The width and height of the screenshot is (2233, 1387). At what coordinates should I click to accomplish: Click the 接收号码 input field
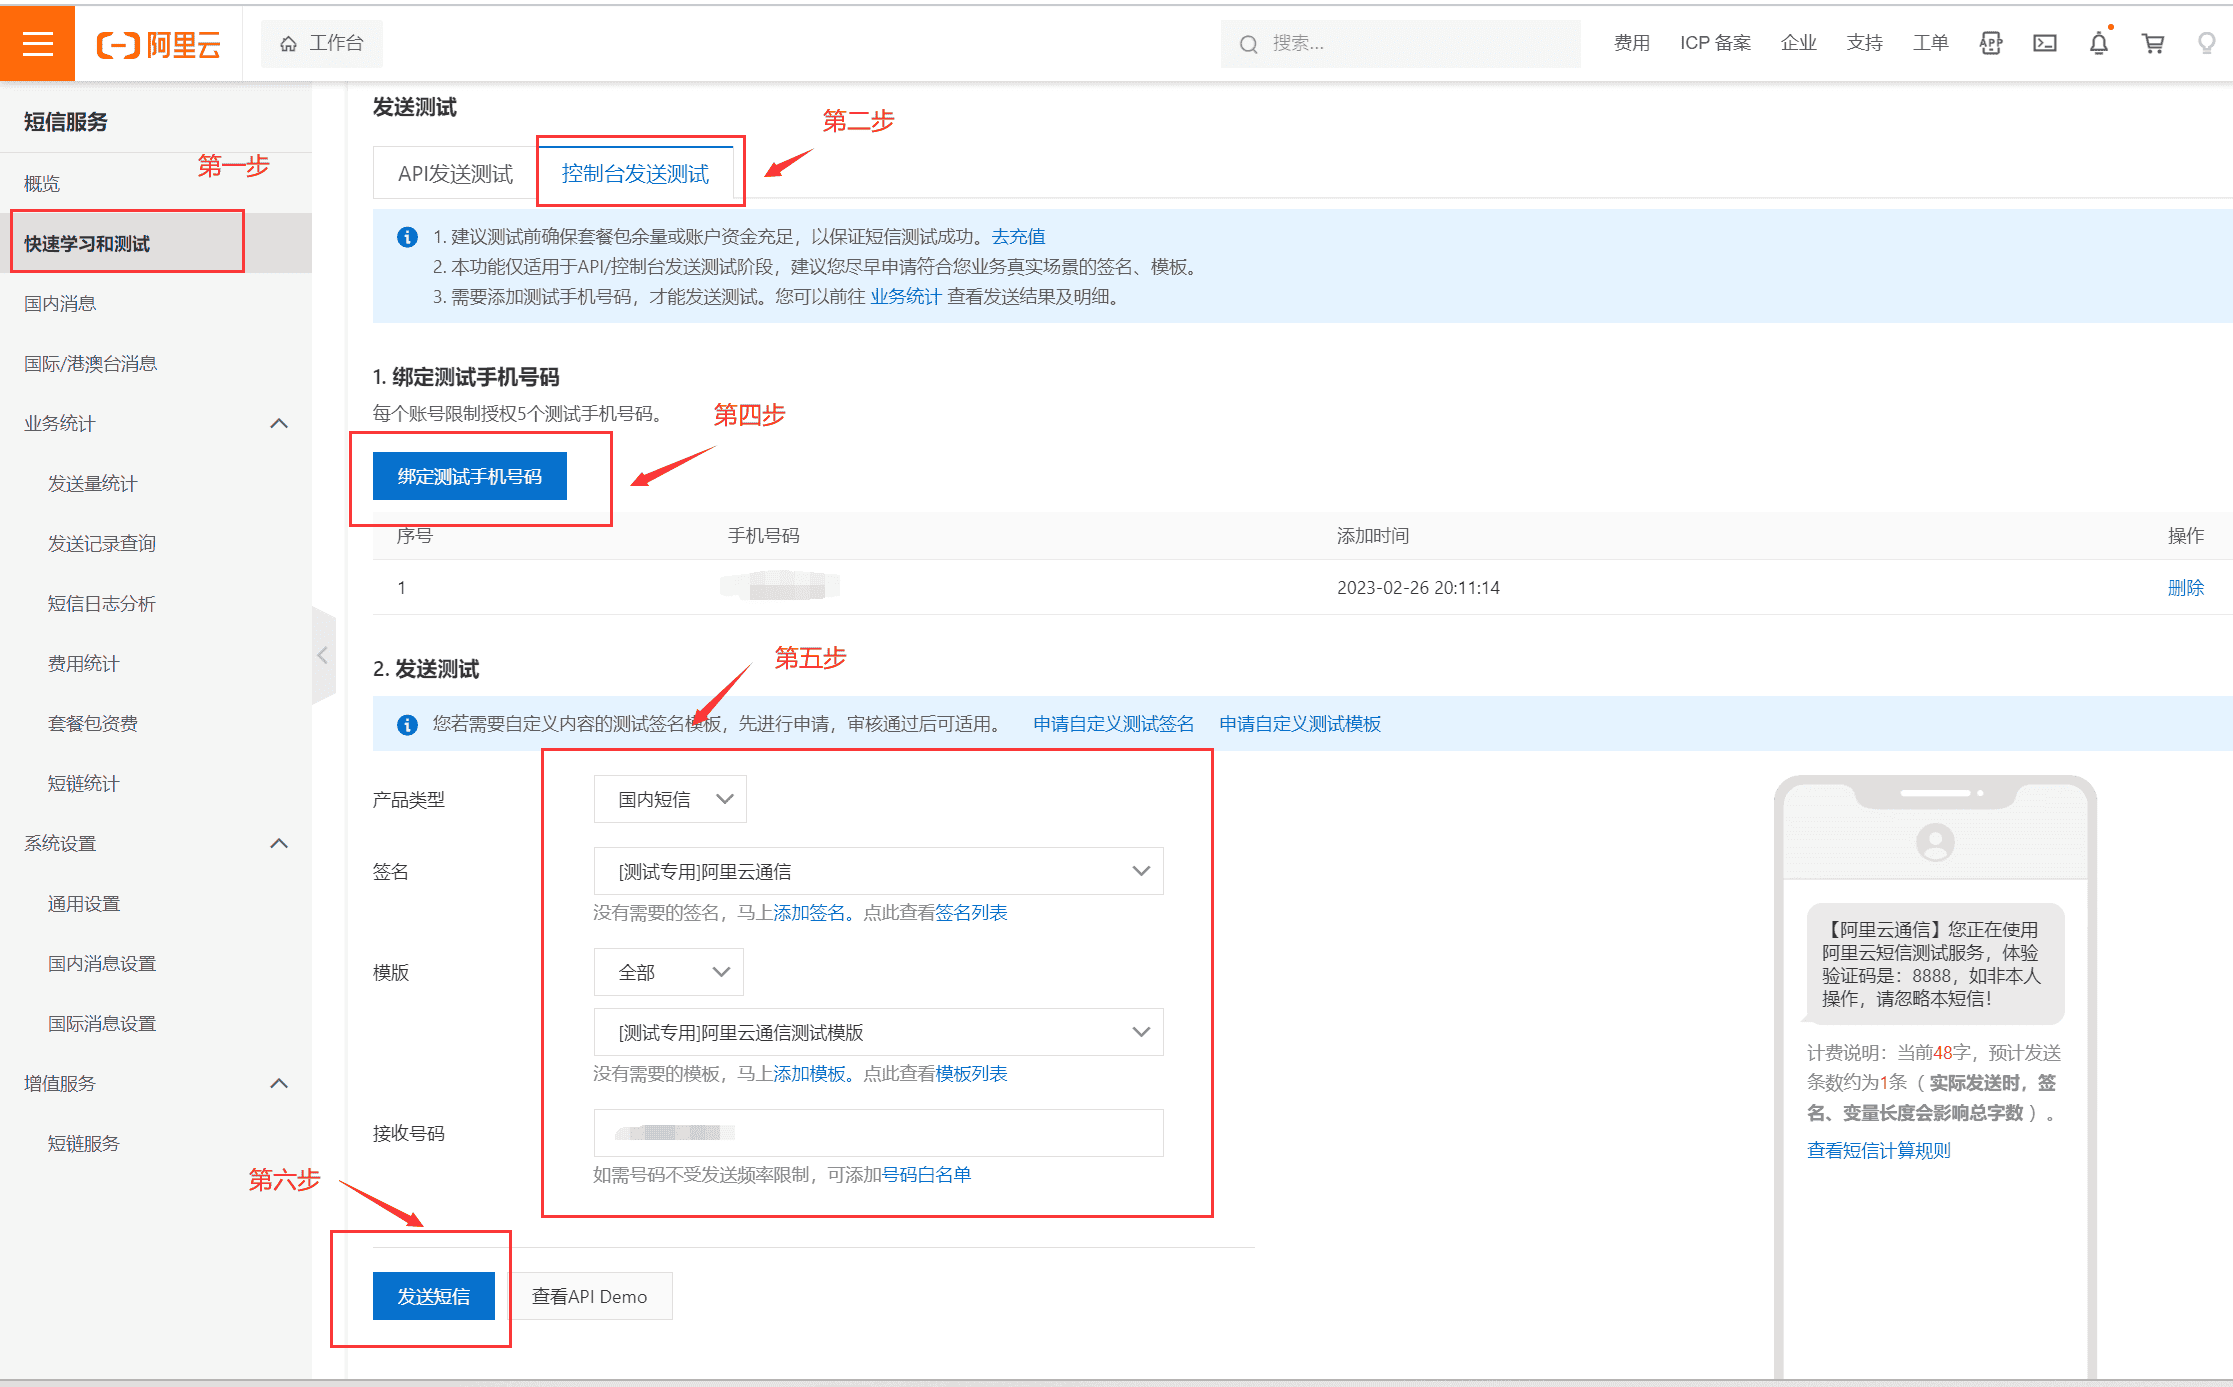[x=878, y=1133]
